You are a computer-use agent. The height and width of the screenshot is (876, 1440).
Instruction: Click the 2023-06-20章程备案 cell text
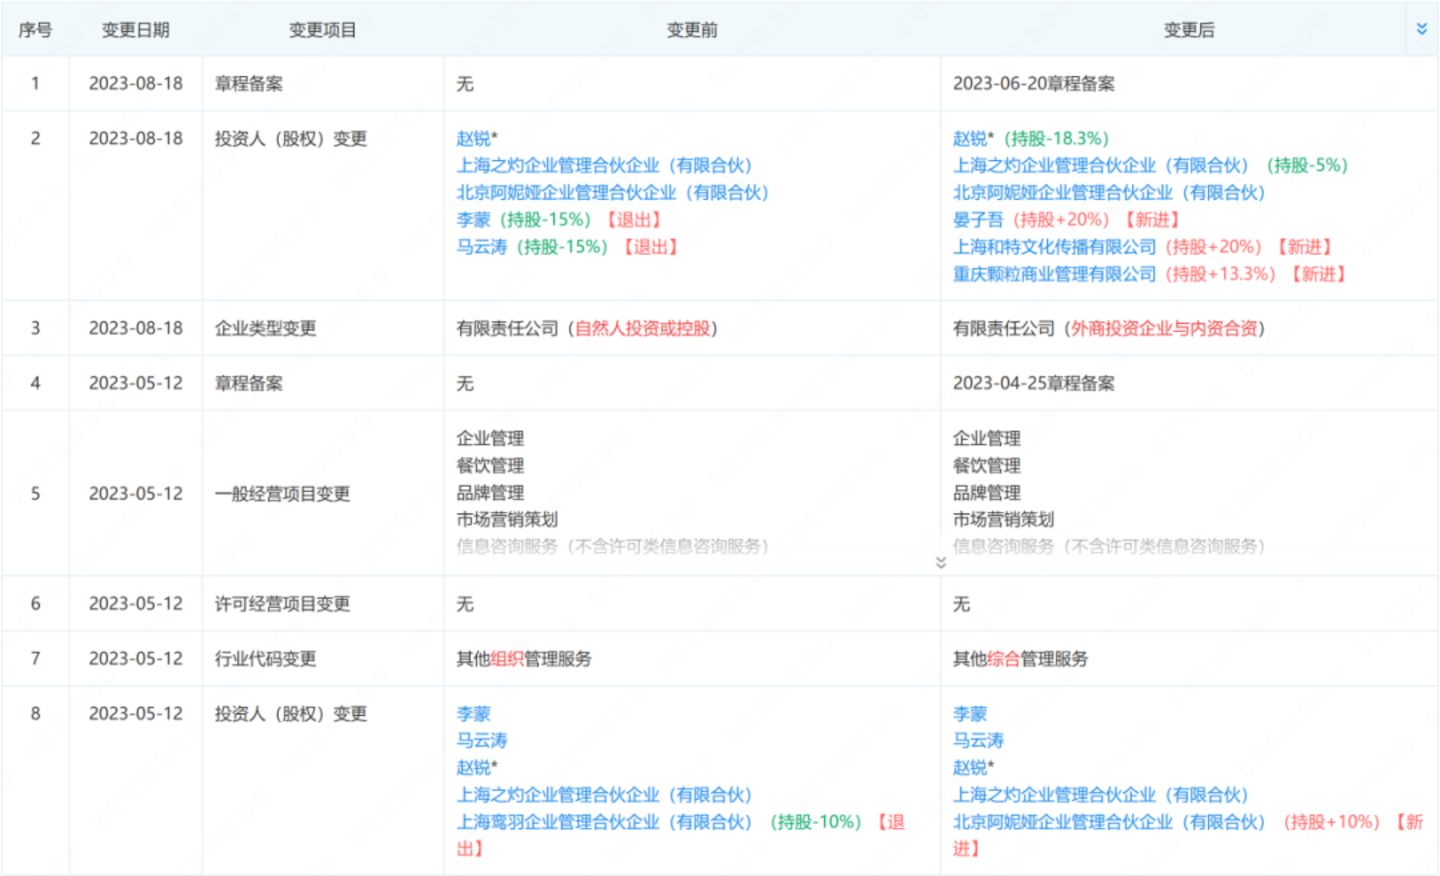(x=1033, y=84)
